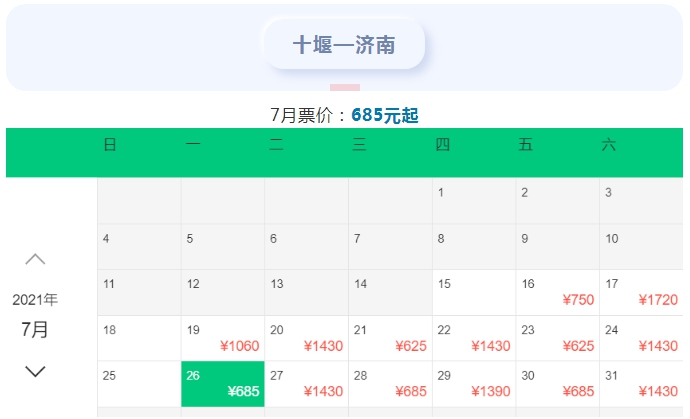The image size is (690, 419).
Task: Click the 日 Sunday column header
Action: [x=110, y=144]
